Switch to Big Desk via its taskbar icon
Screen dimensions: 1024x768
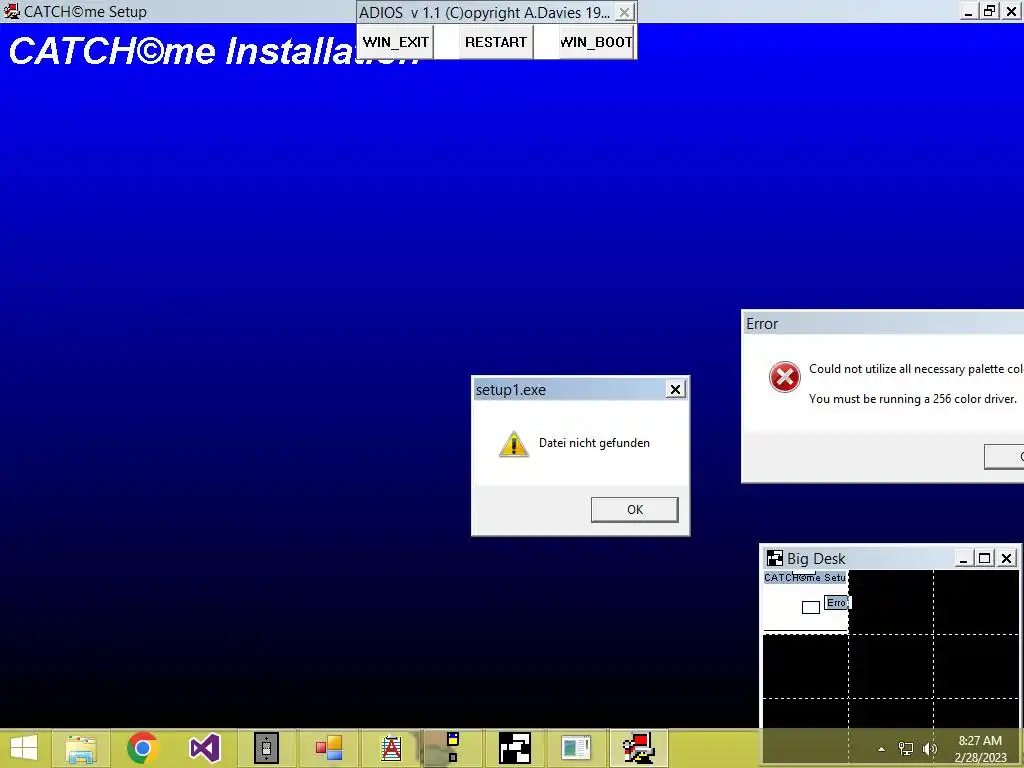tap(514, 748)
